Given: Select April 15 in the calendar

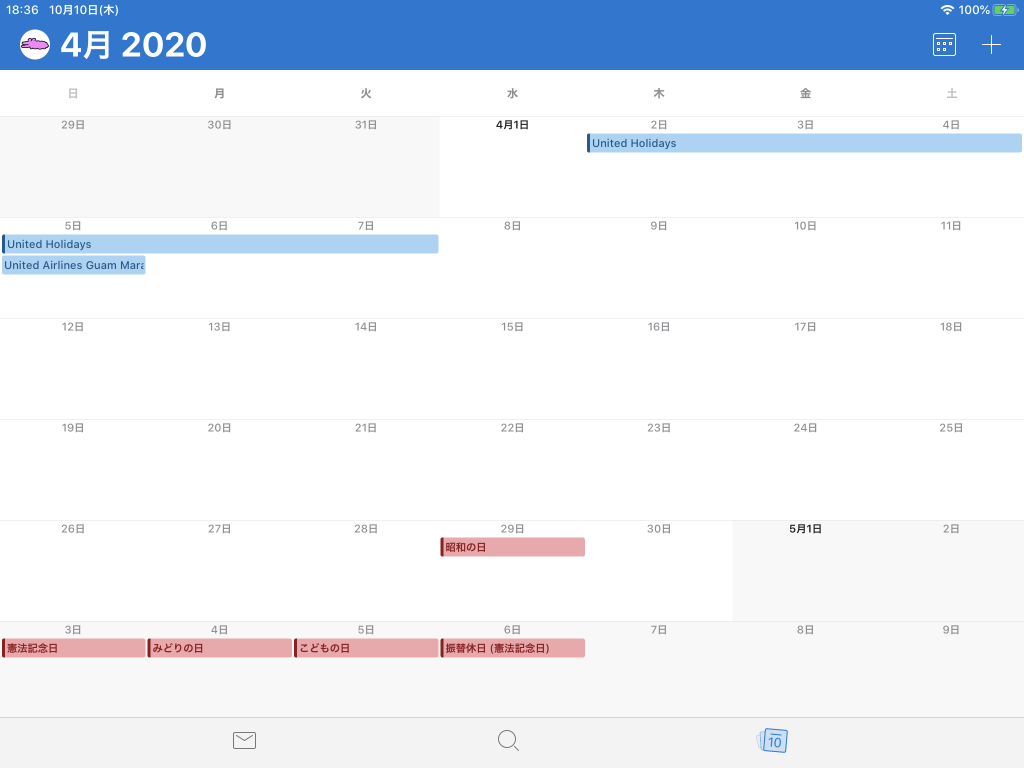Looking at the screenshot, I should [x=512, y=370].
